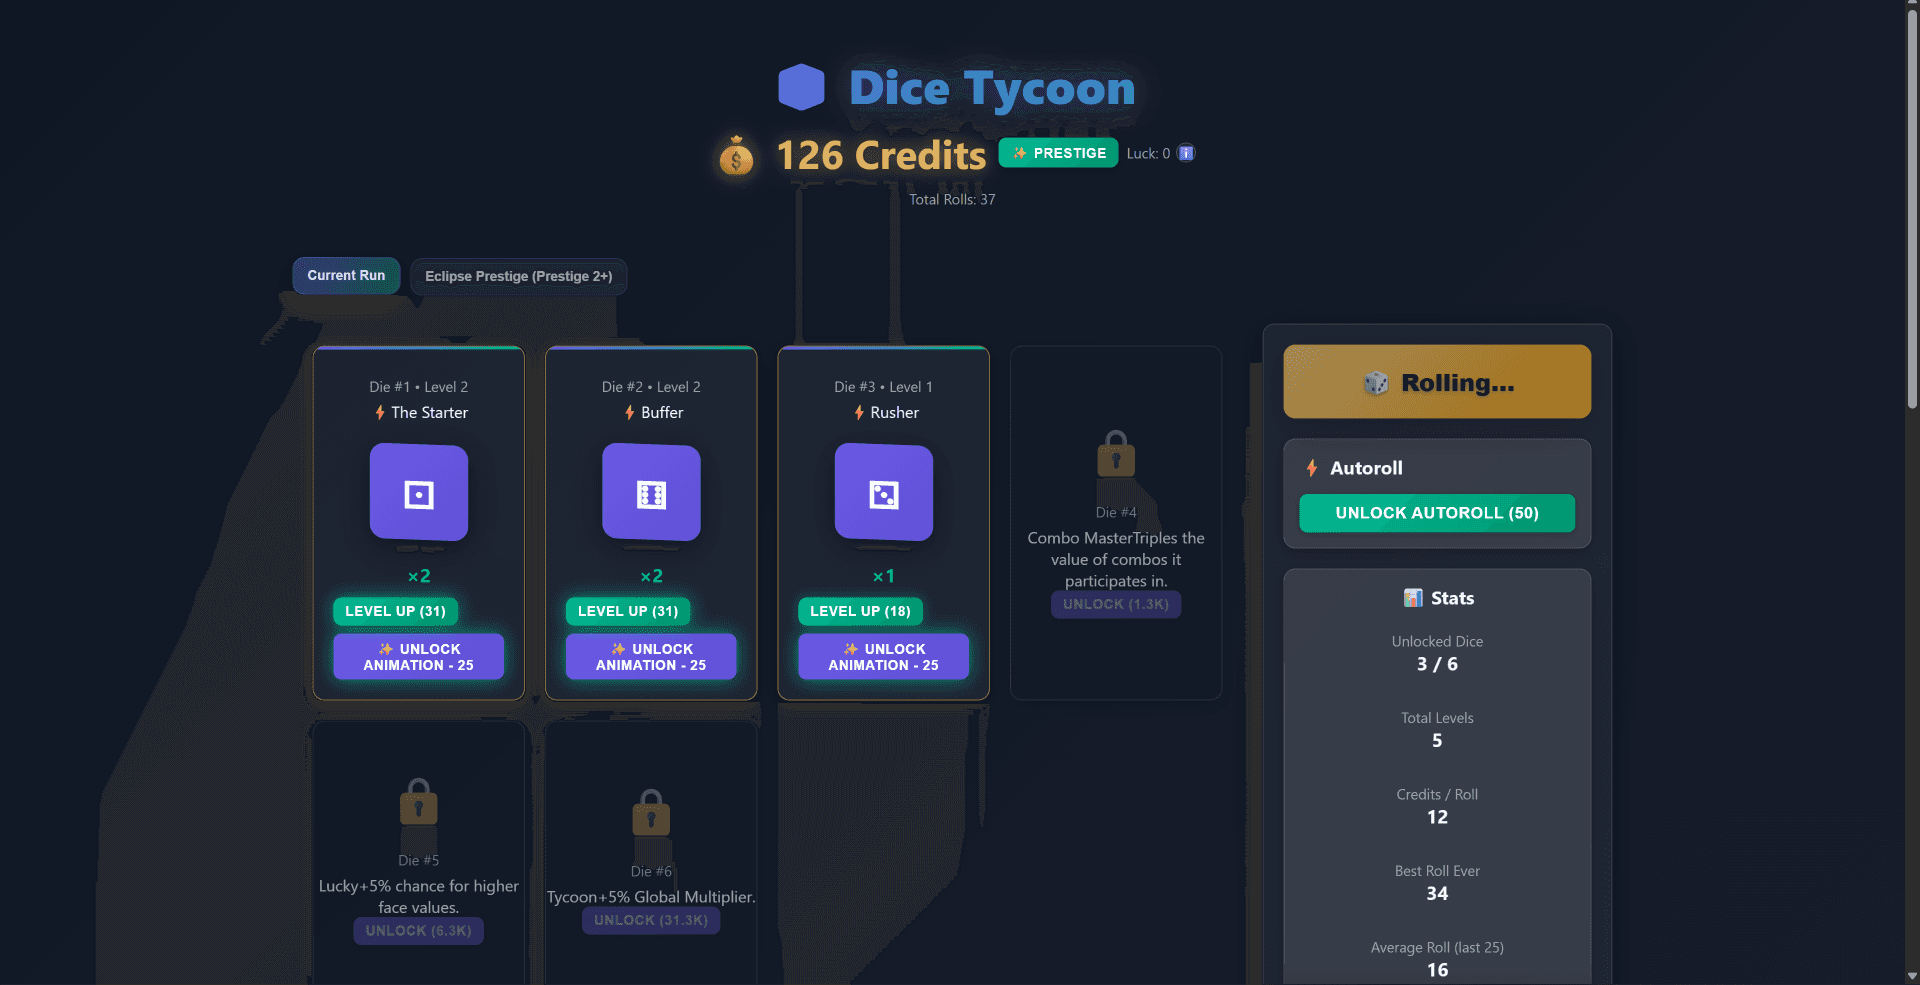Image resolution: width=1920 pixels, height=985 pixels.
Task: Click The Starter die face
Action: coord(419,492)
